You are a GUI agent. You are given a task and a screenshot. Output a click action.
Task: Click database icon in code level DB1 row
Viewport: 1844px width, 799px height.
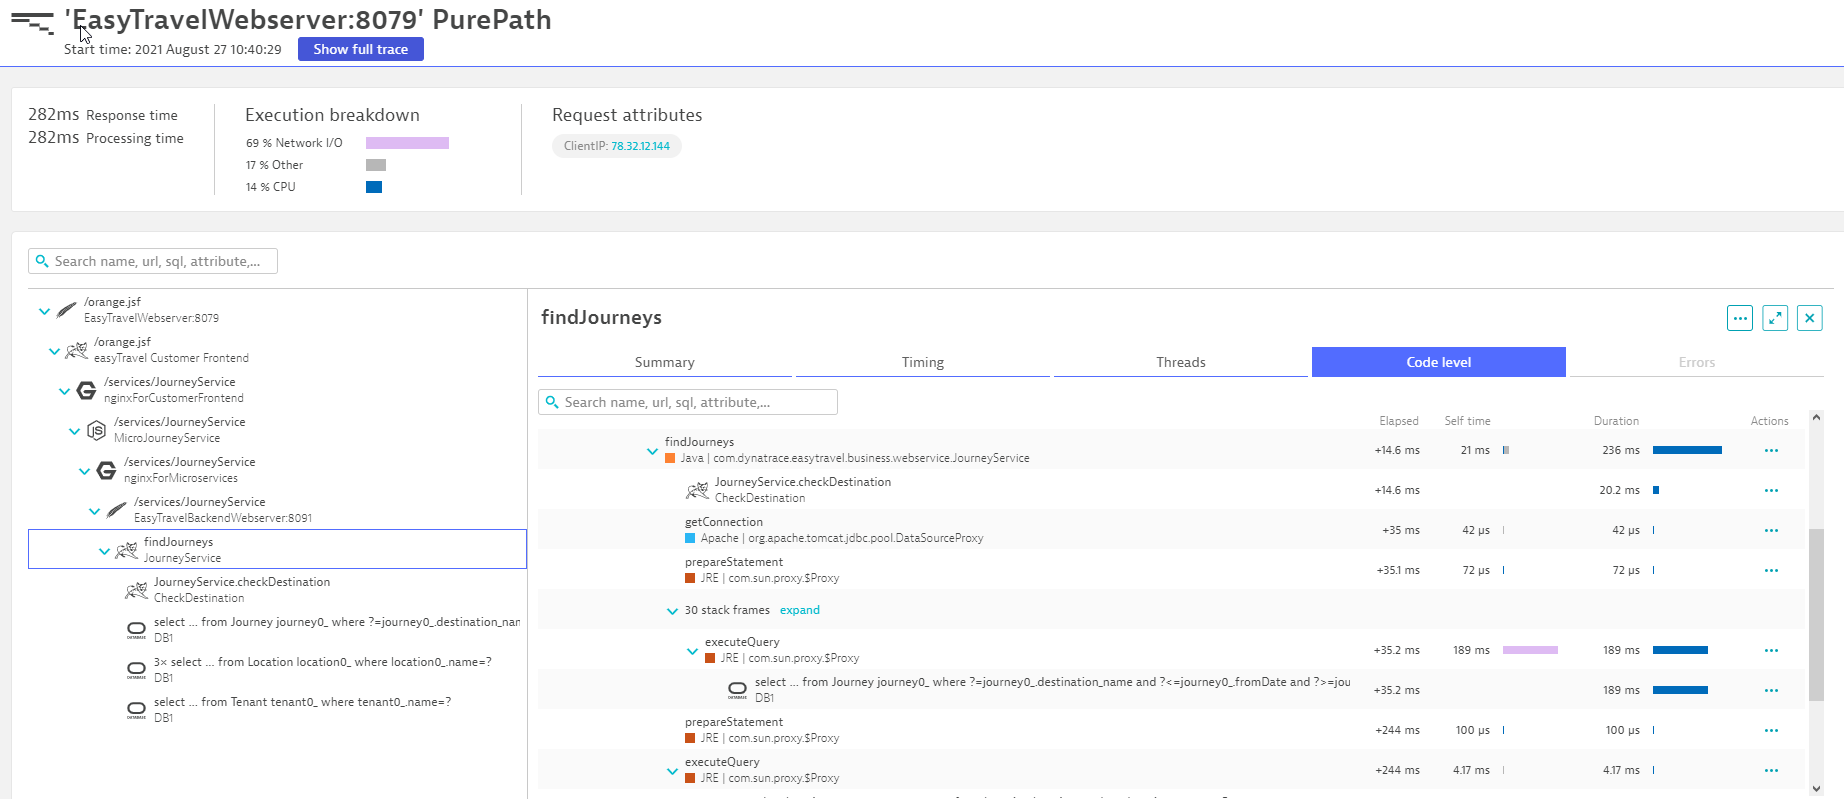737,690
